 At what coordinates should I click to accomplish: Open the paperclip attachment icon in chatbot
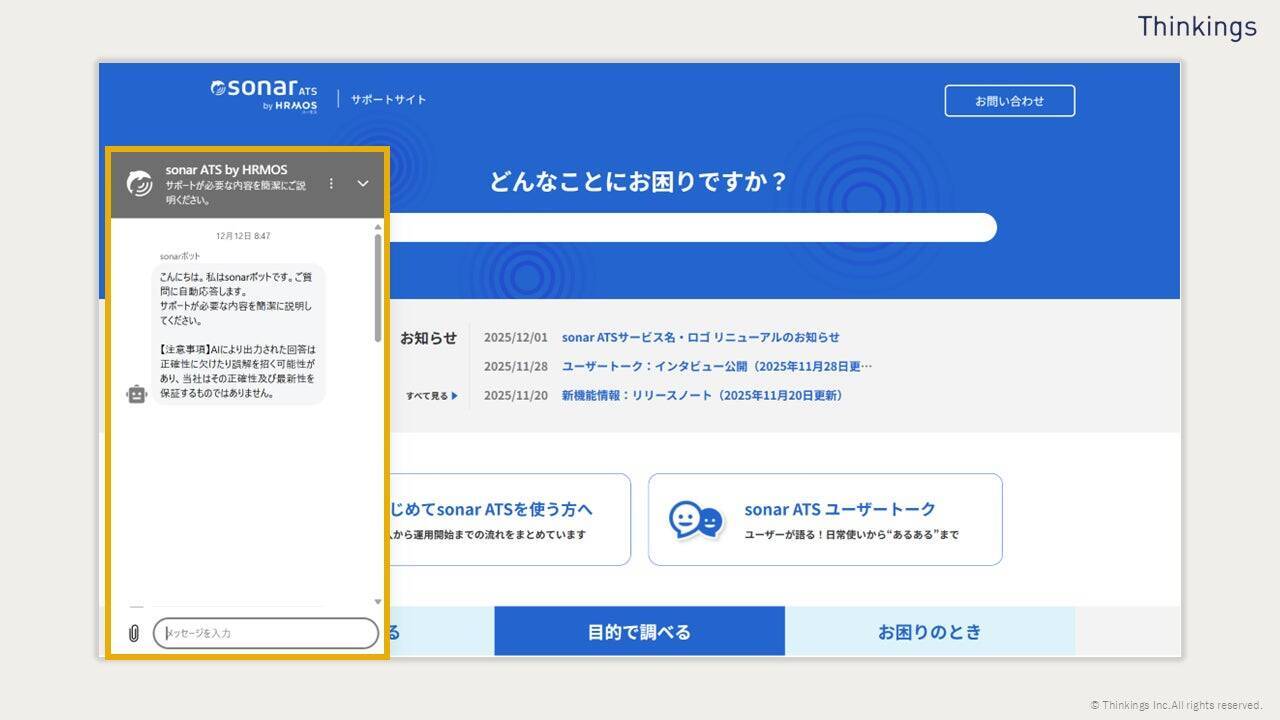[x=133, y=632]
